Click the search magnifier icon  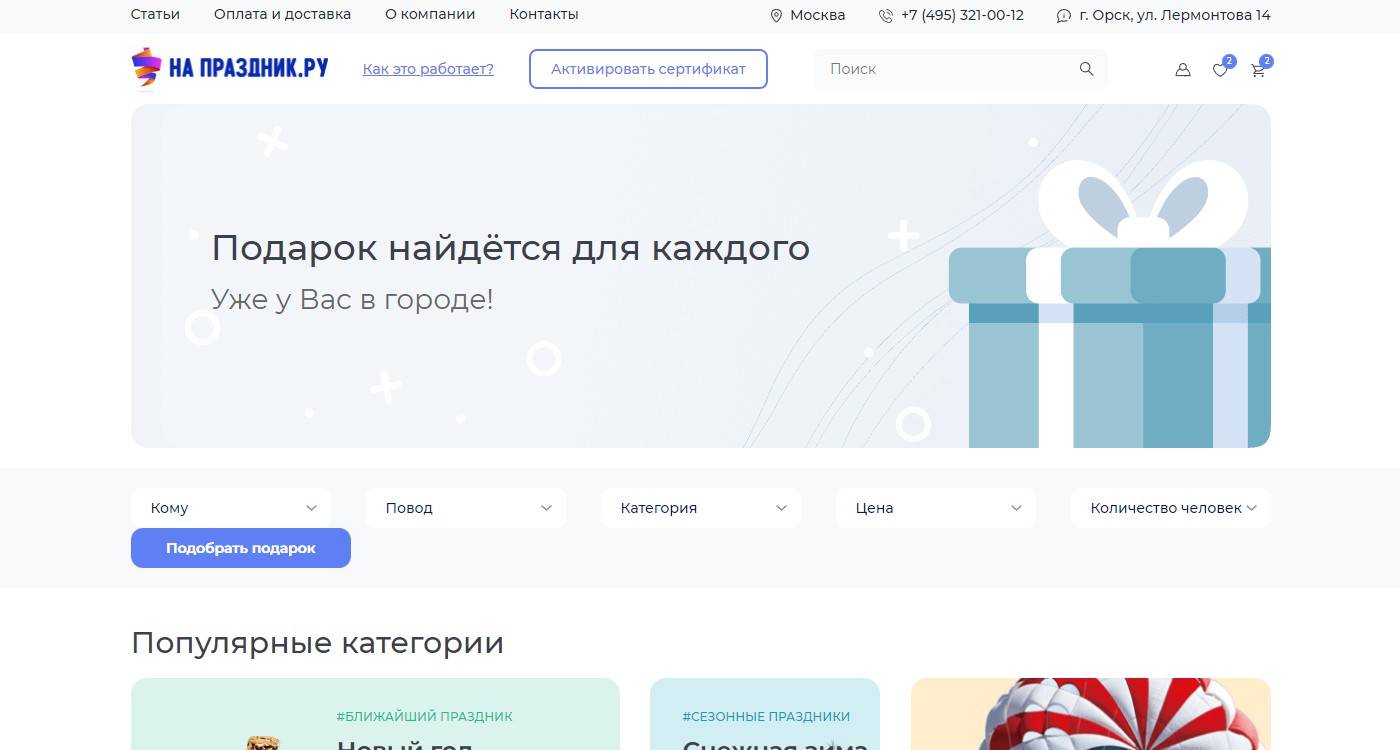click(1087, 69)
